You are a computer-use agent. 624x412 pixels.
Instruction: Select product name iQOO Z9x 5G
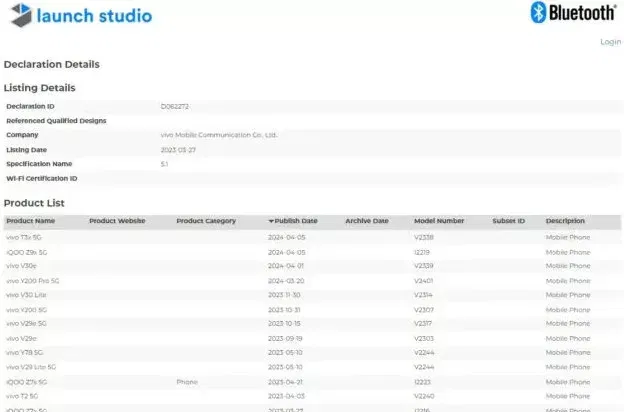coord(27,252)
